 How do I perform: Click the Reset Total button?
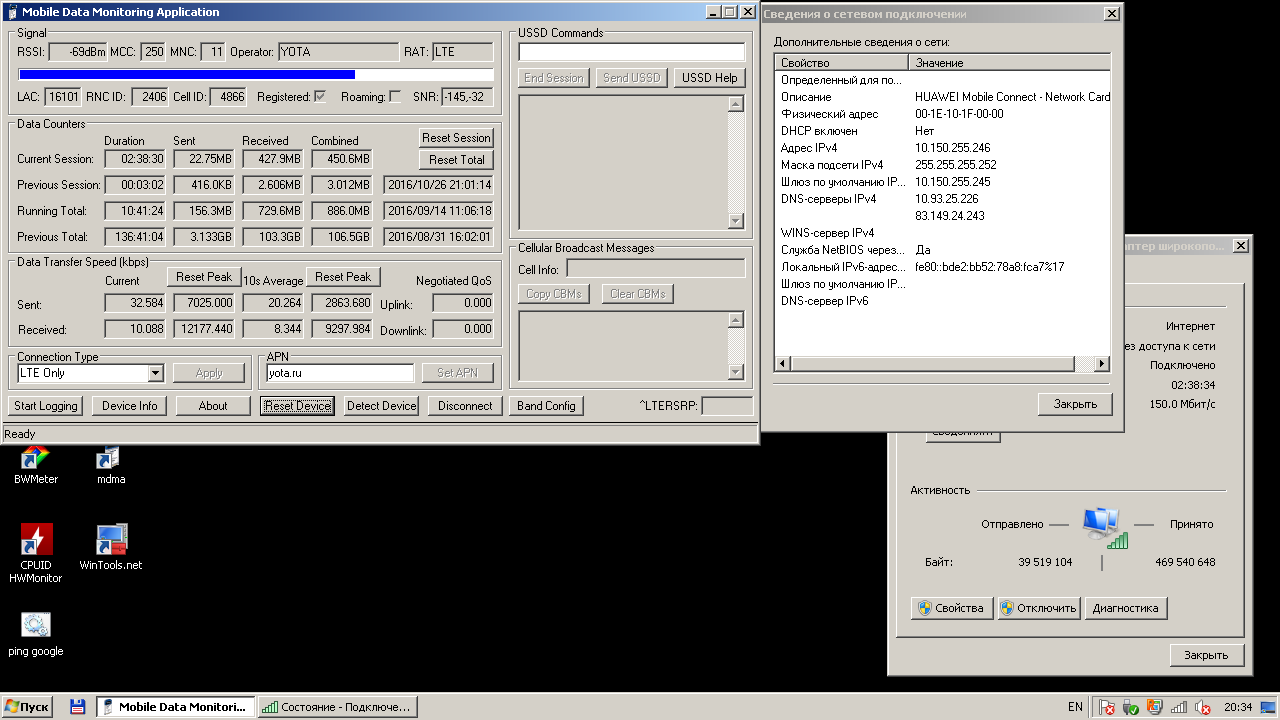click(x=456, y=160)
